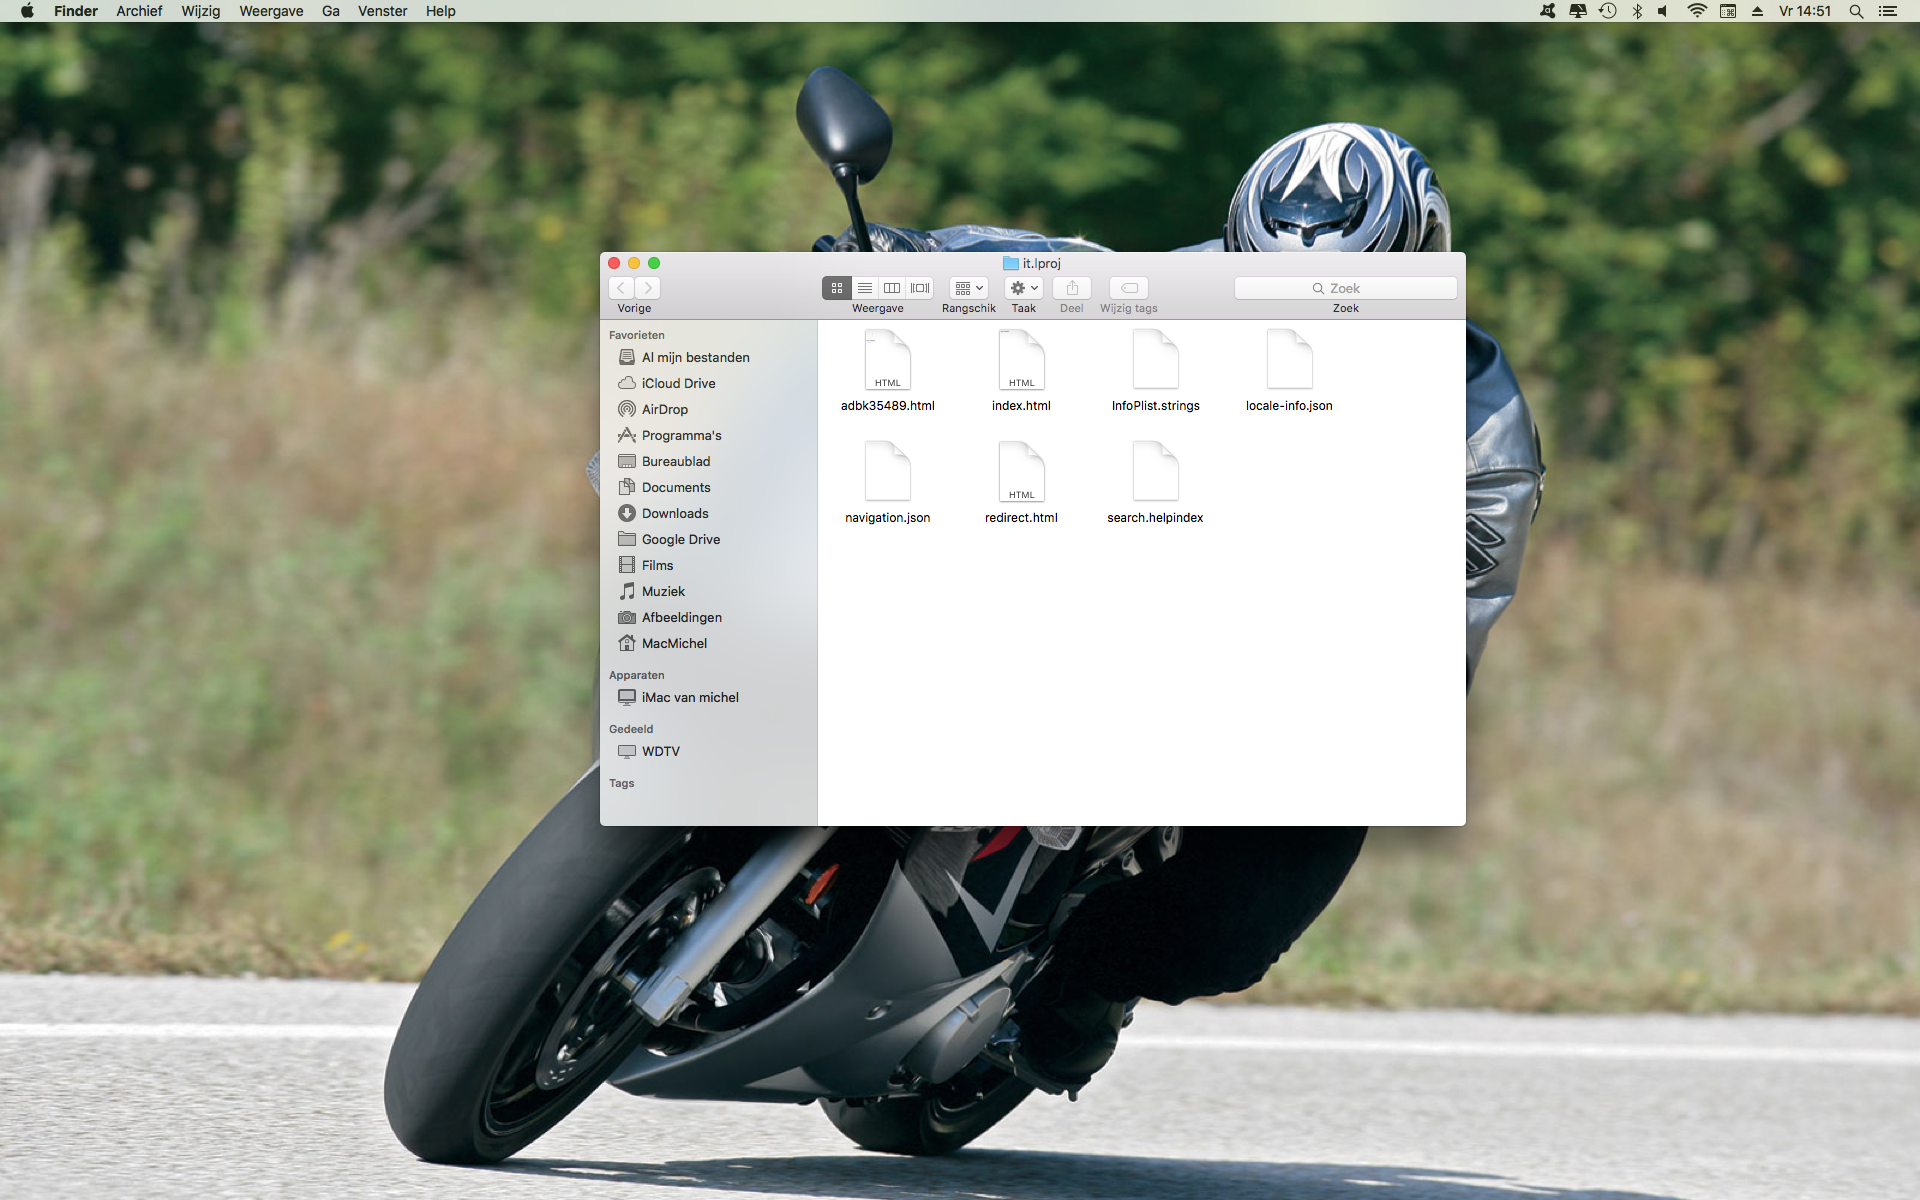This screenshot has width=1920, height=1200.
Task: Click the Deel share button
Action: pyautogui.click(x=1072, y=288)
